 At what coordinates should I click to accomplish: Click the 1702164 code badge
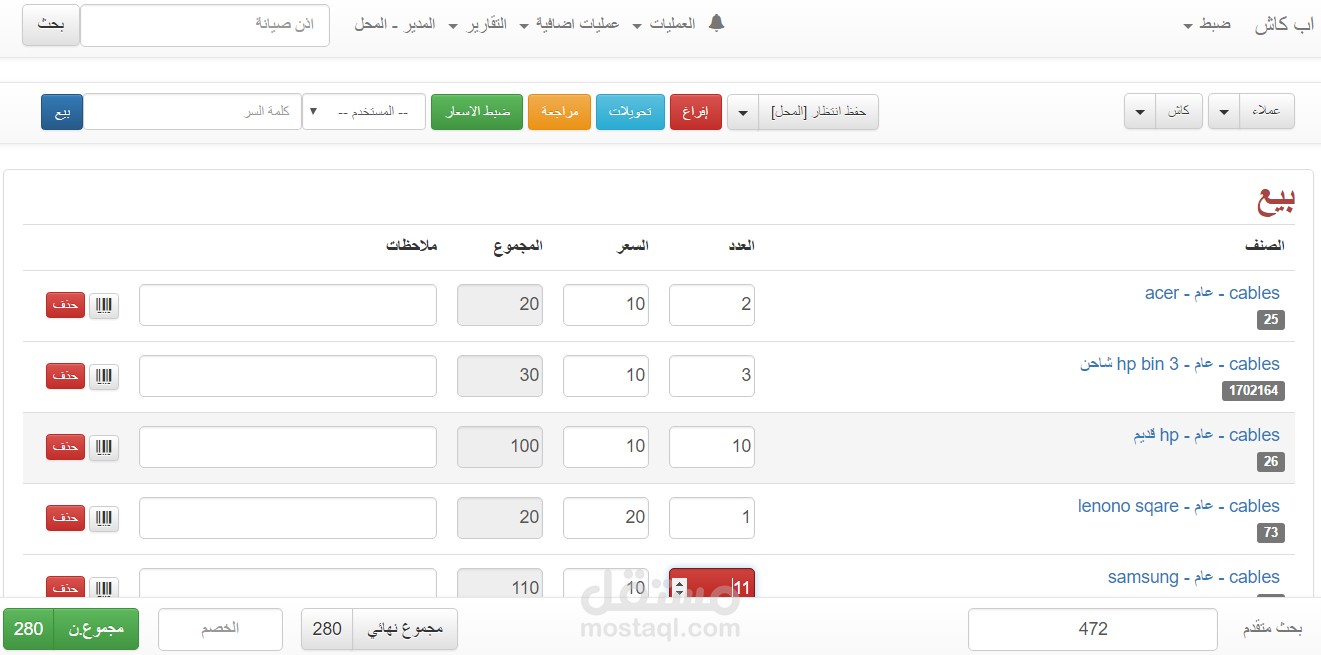[1253, 391]
